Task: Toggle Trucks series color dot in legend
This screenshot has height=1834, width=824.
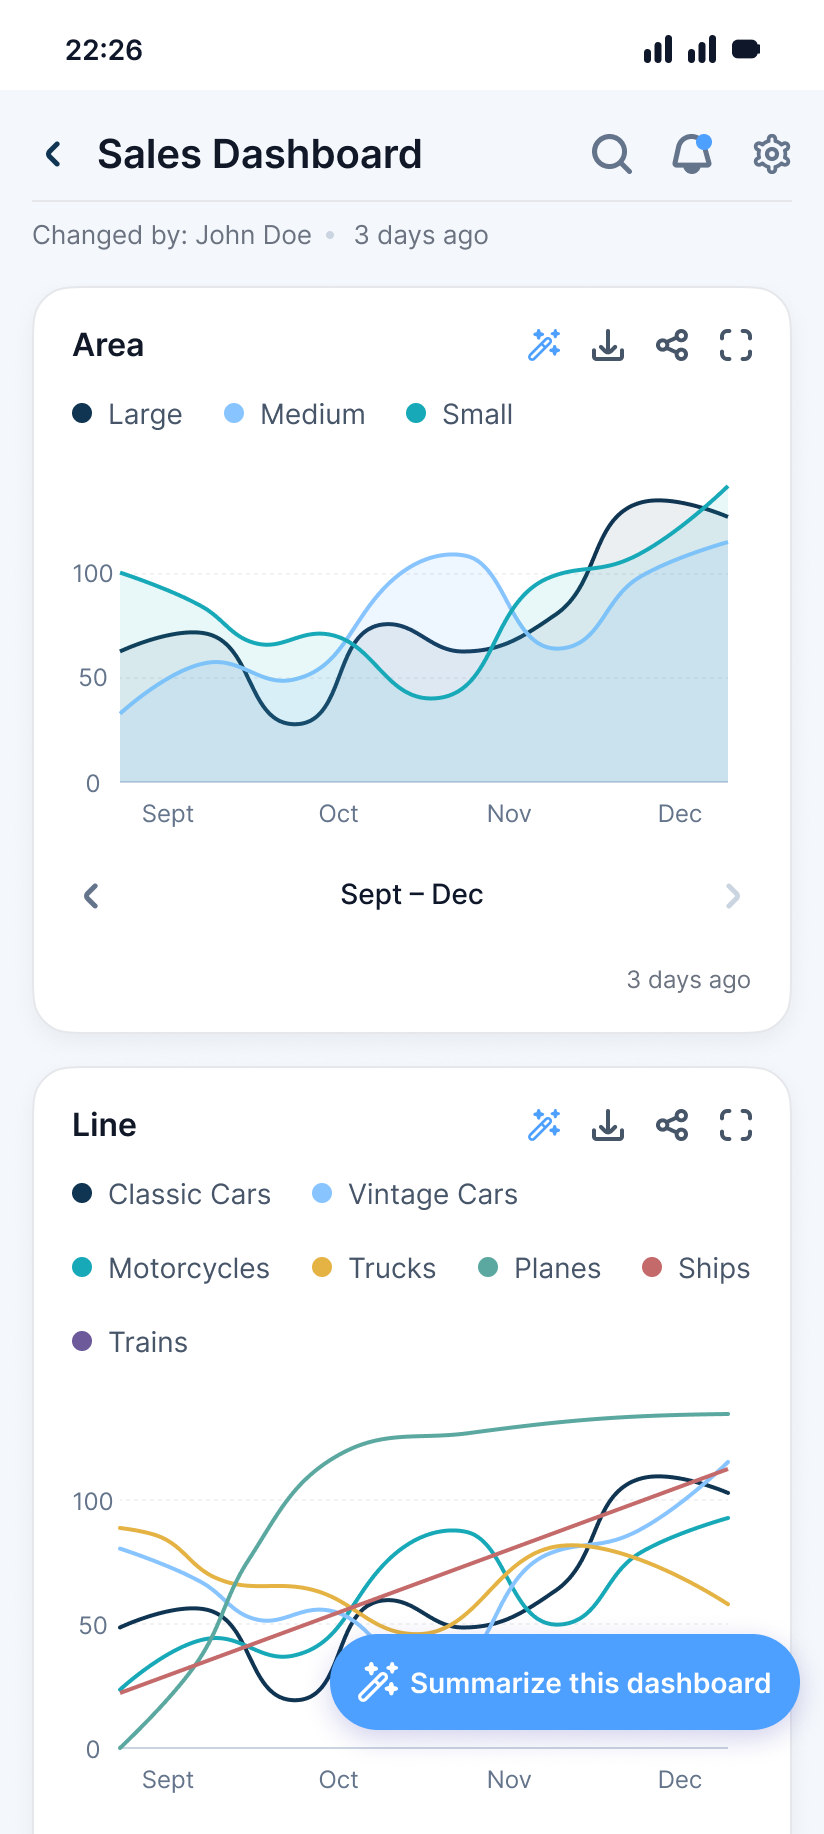Action: click(x=322, y=1268)
